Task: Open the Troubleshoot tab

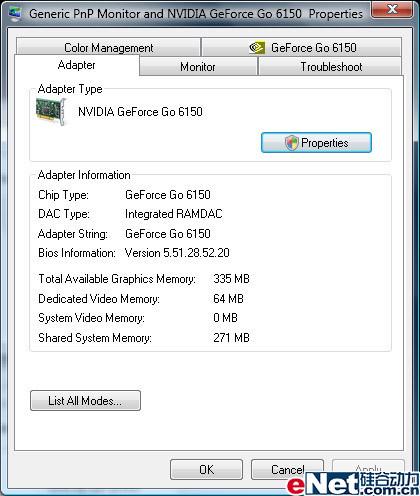Action: pos(330,66)
